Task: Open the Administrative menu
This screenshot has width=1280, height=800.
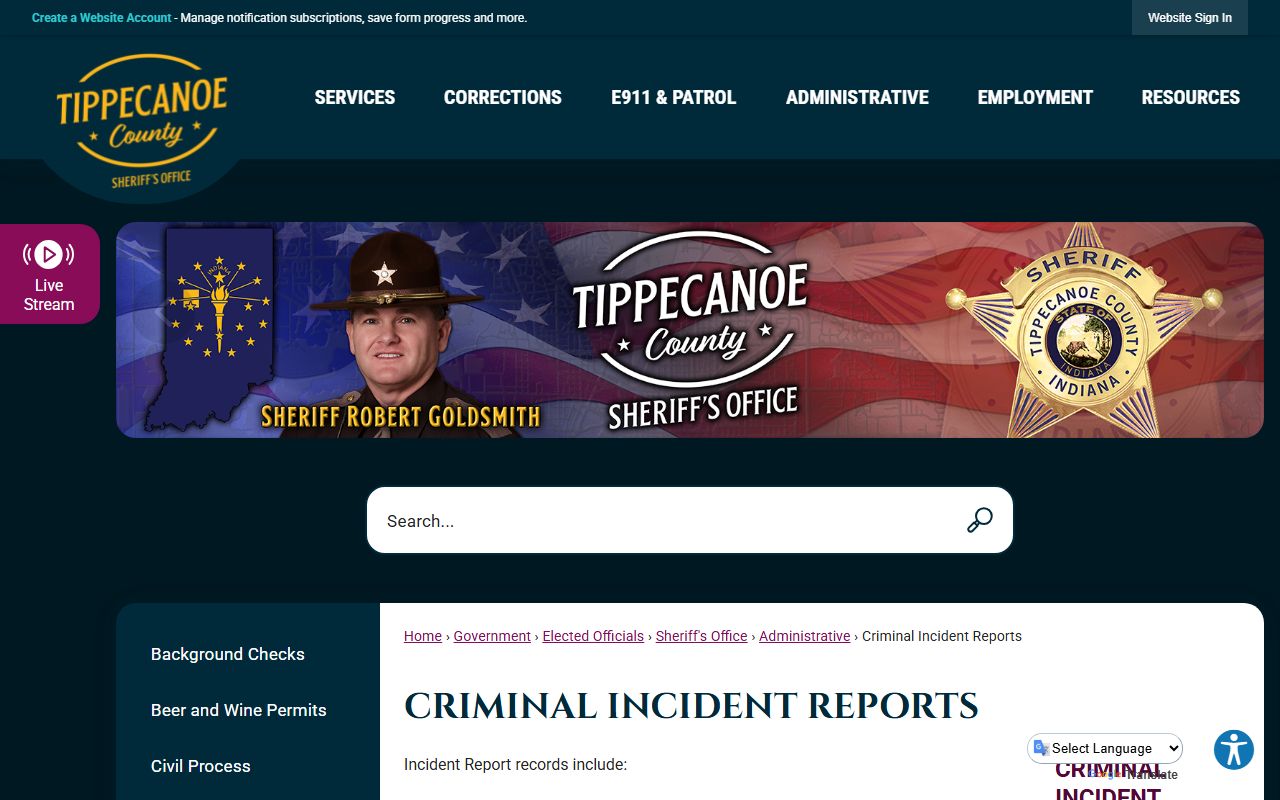Action: point(857,97)
